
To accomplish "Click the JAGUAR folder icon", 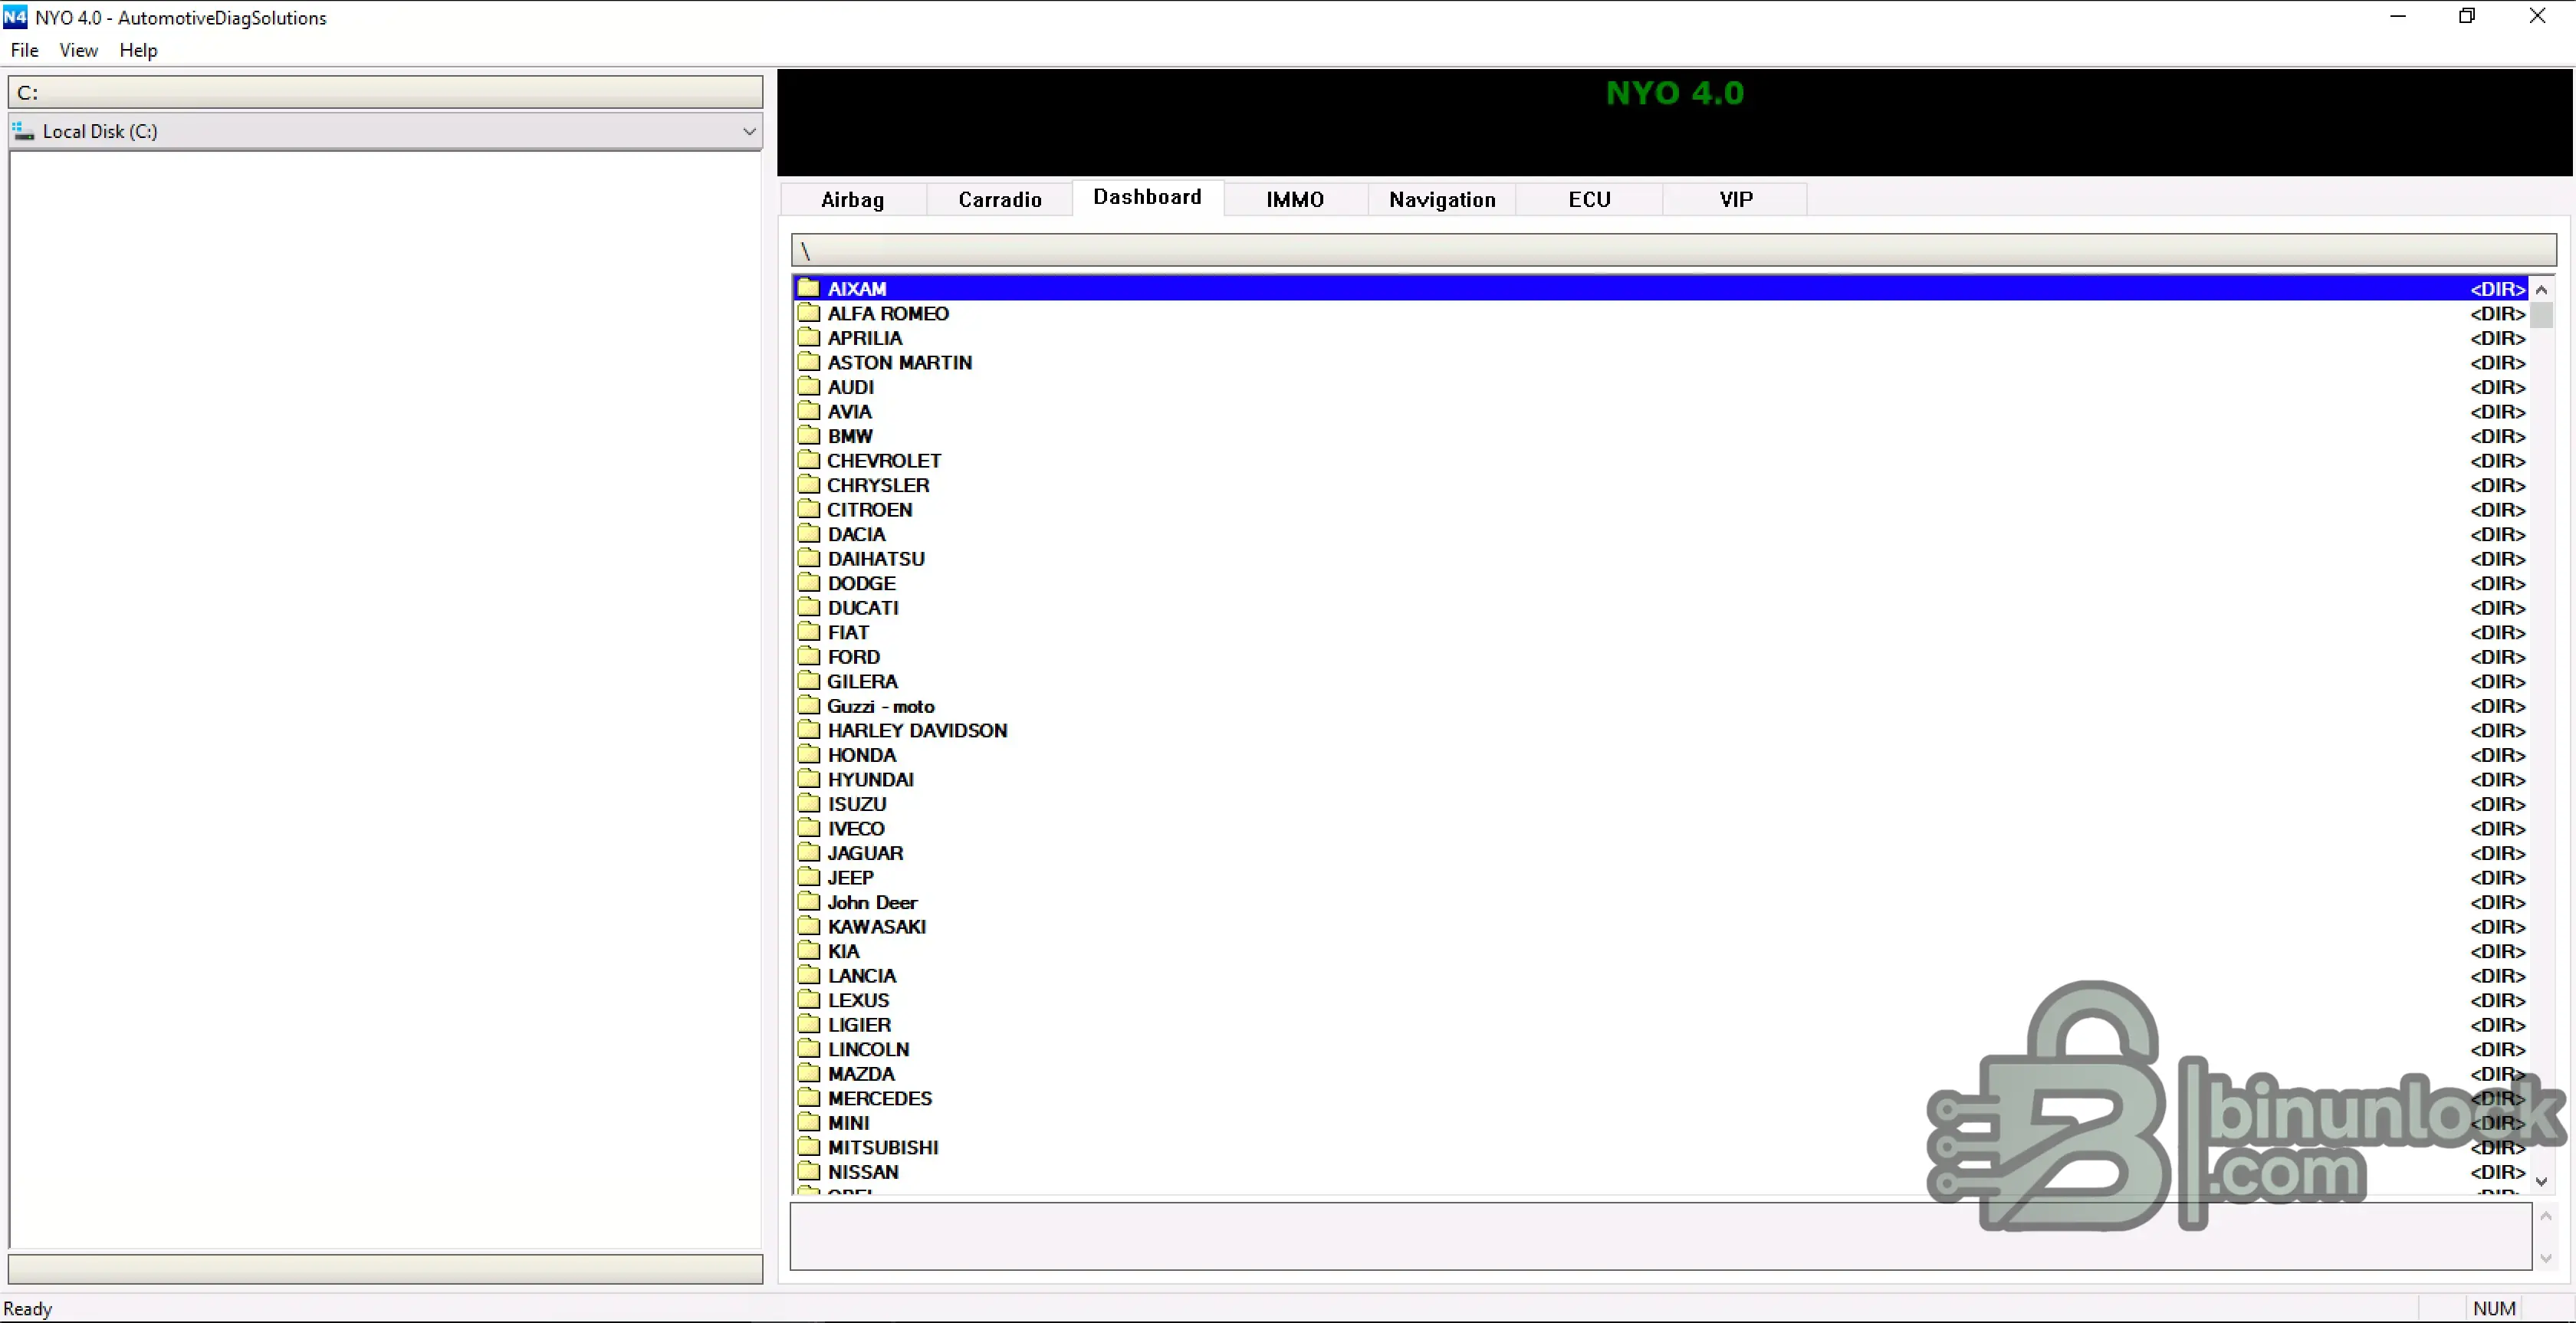I will click(808, 852).
